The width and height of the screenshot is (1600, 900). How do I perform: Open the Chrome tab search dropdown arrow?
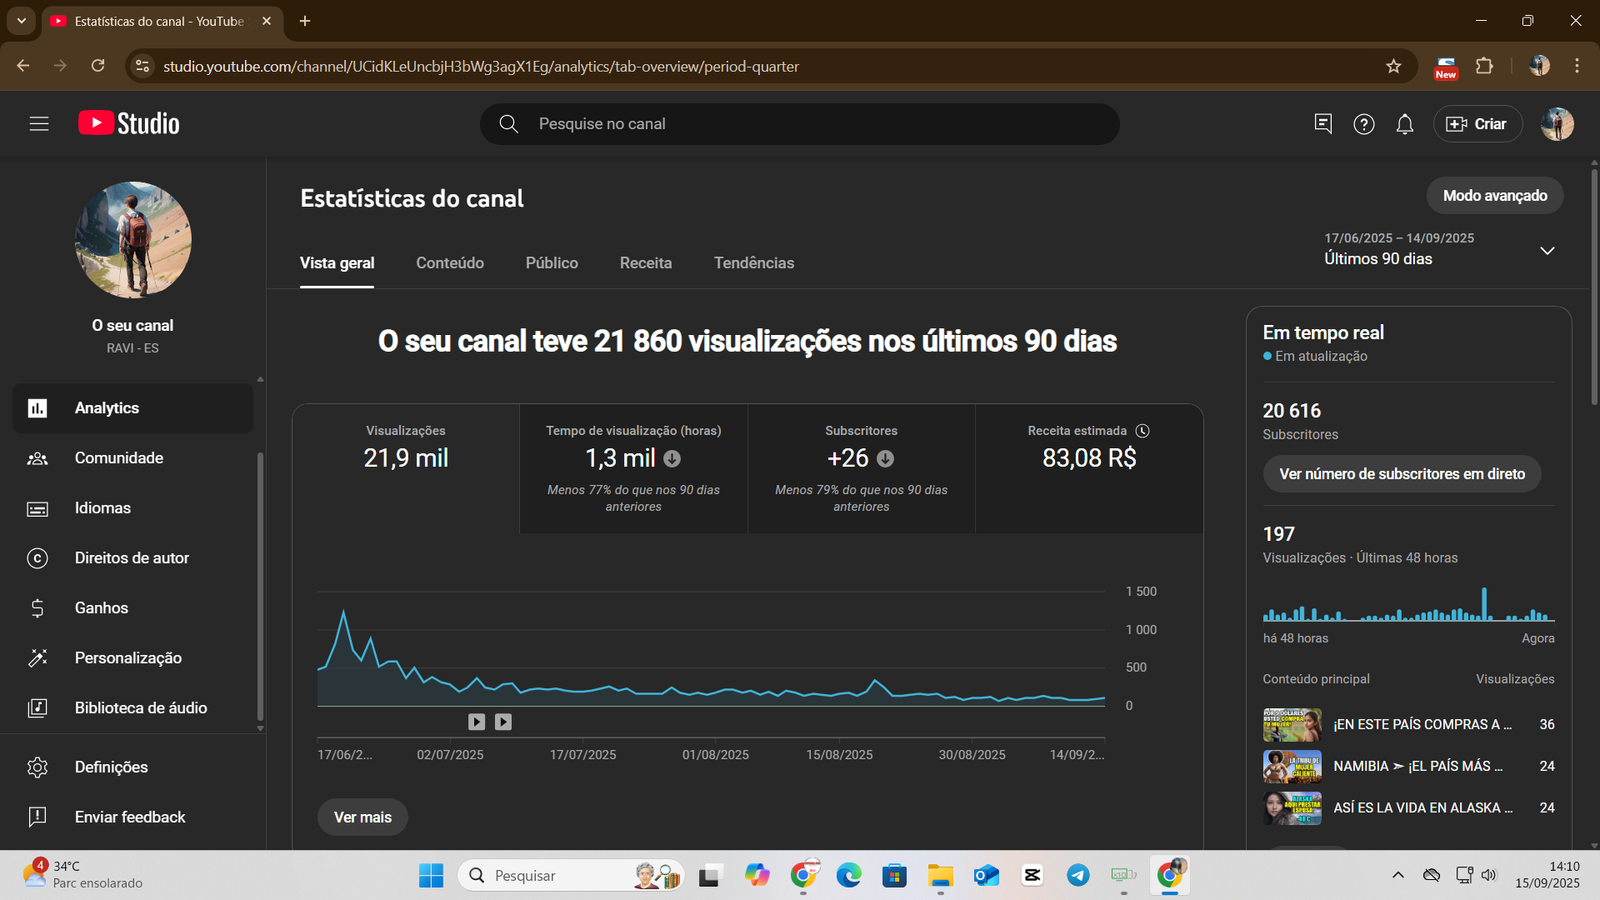pos(21,21)
